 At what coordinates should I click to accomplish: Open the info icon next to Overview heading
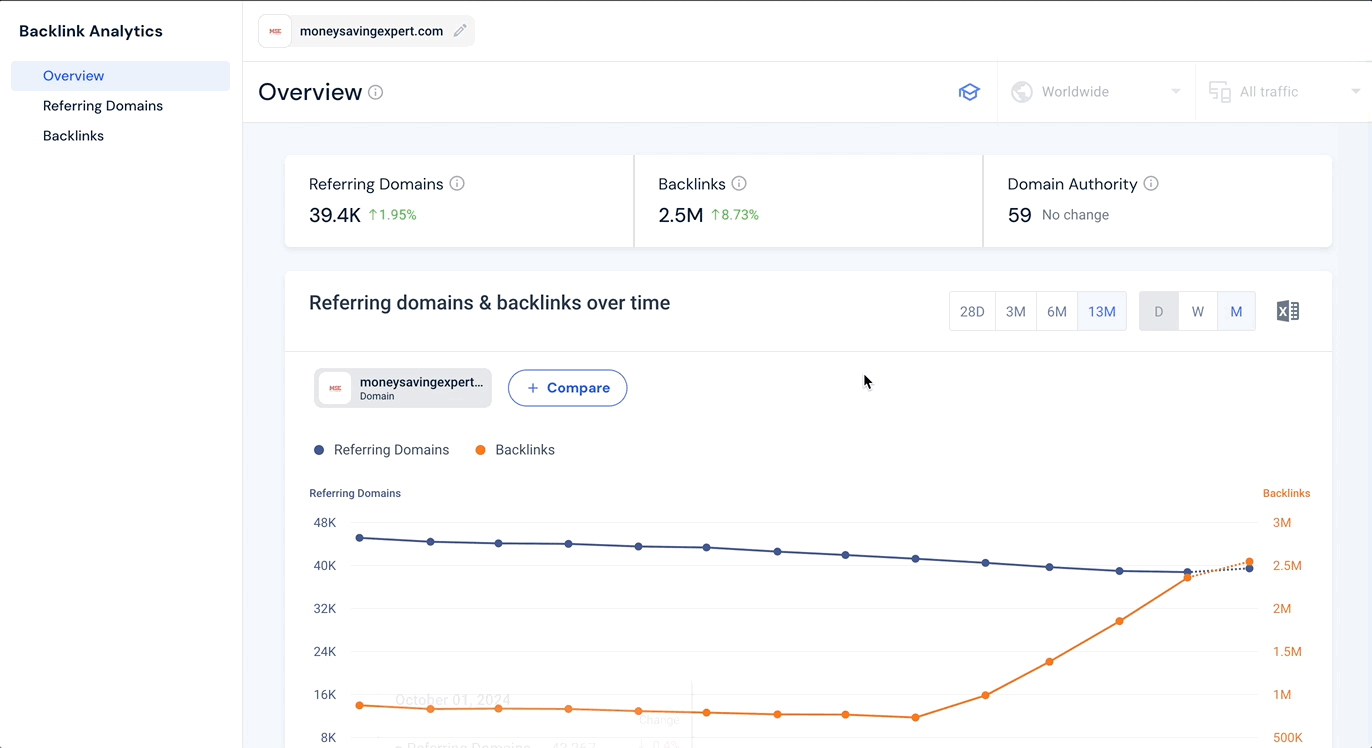pos(376,92)
